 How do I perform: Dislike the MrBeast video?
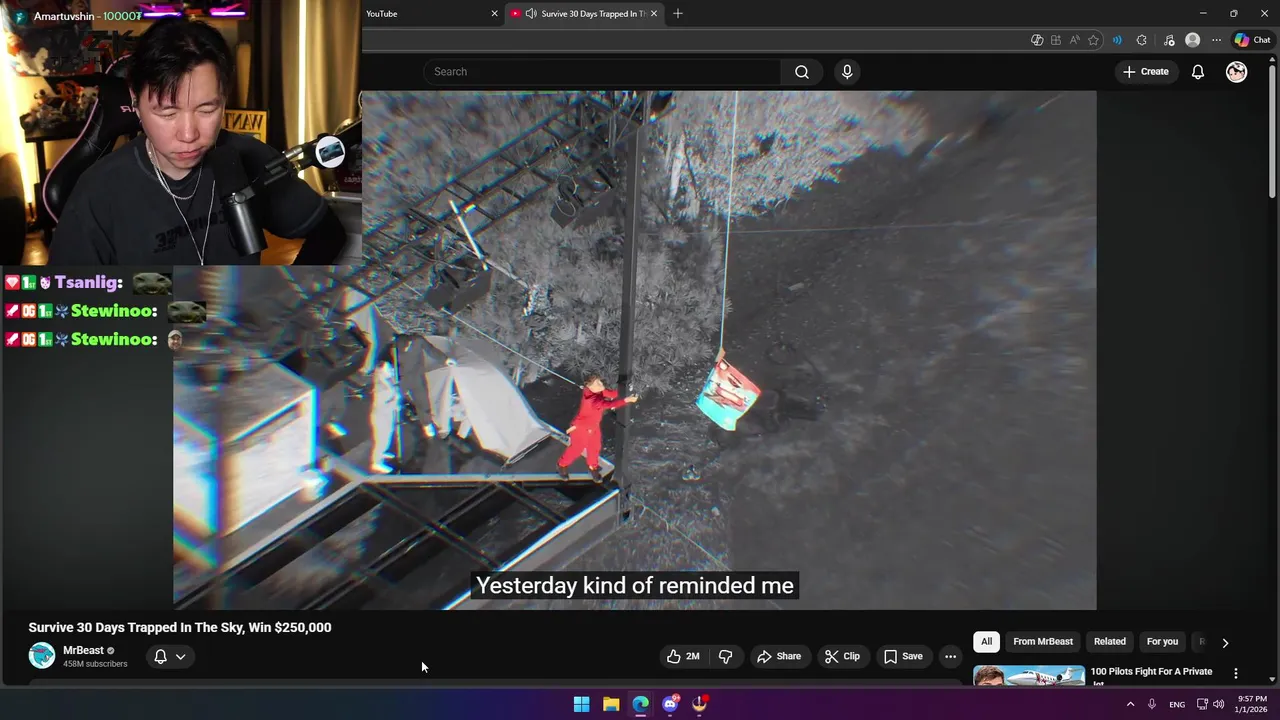coord(726,656)
